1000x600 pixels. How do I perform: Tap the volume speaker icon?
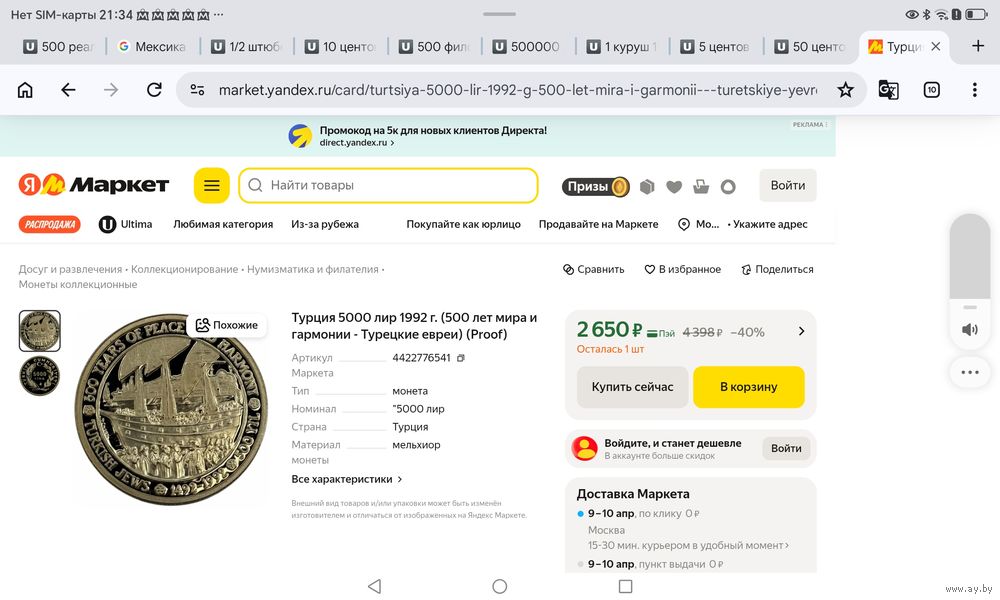click(969, 329)
